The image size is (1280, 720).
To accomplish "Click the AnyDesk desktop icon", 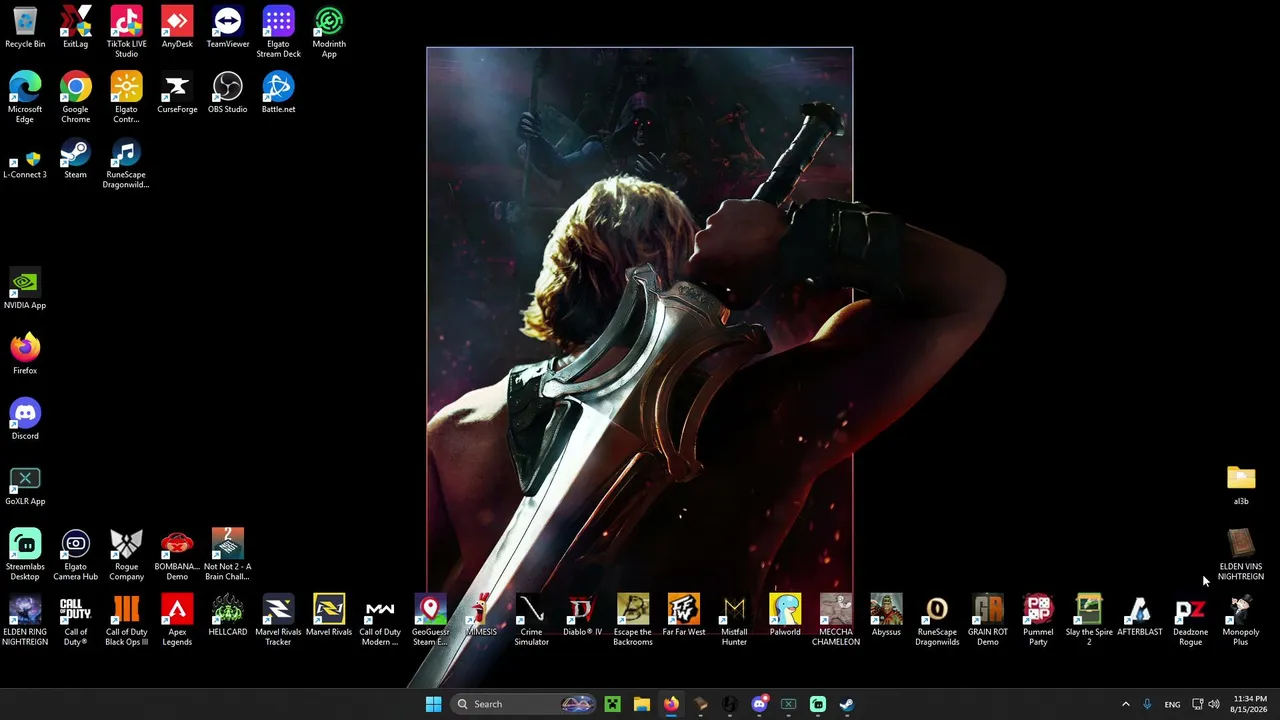I will pyautogui.click(x=177, y=28).
